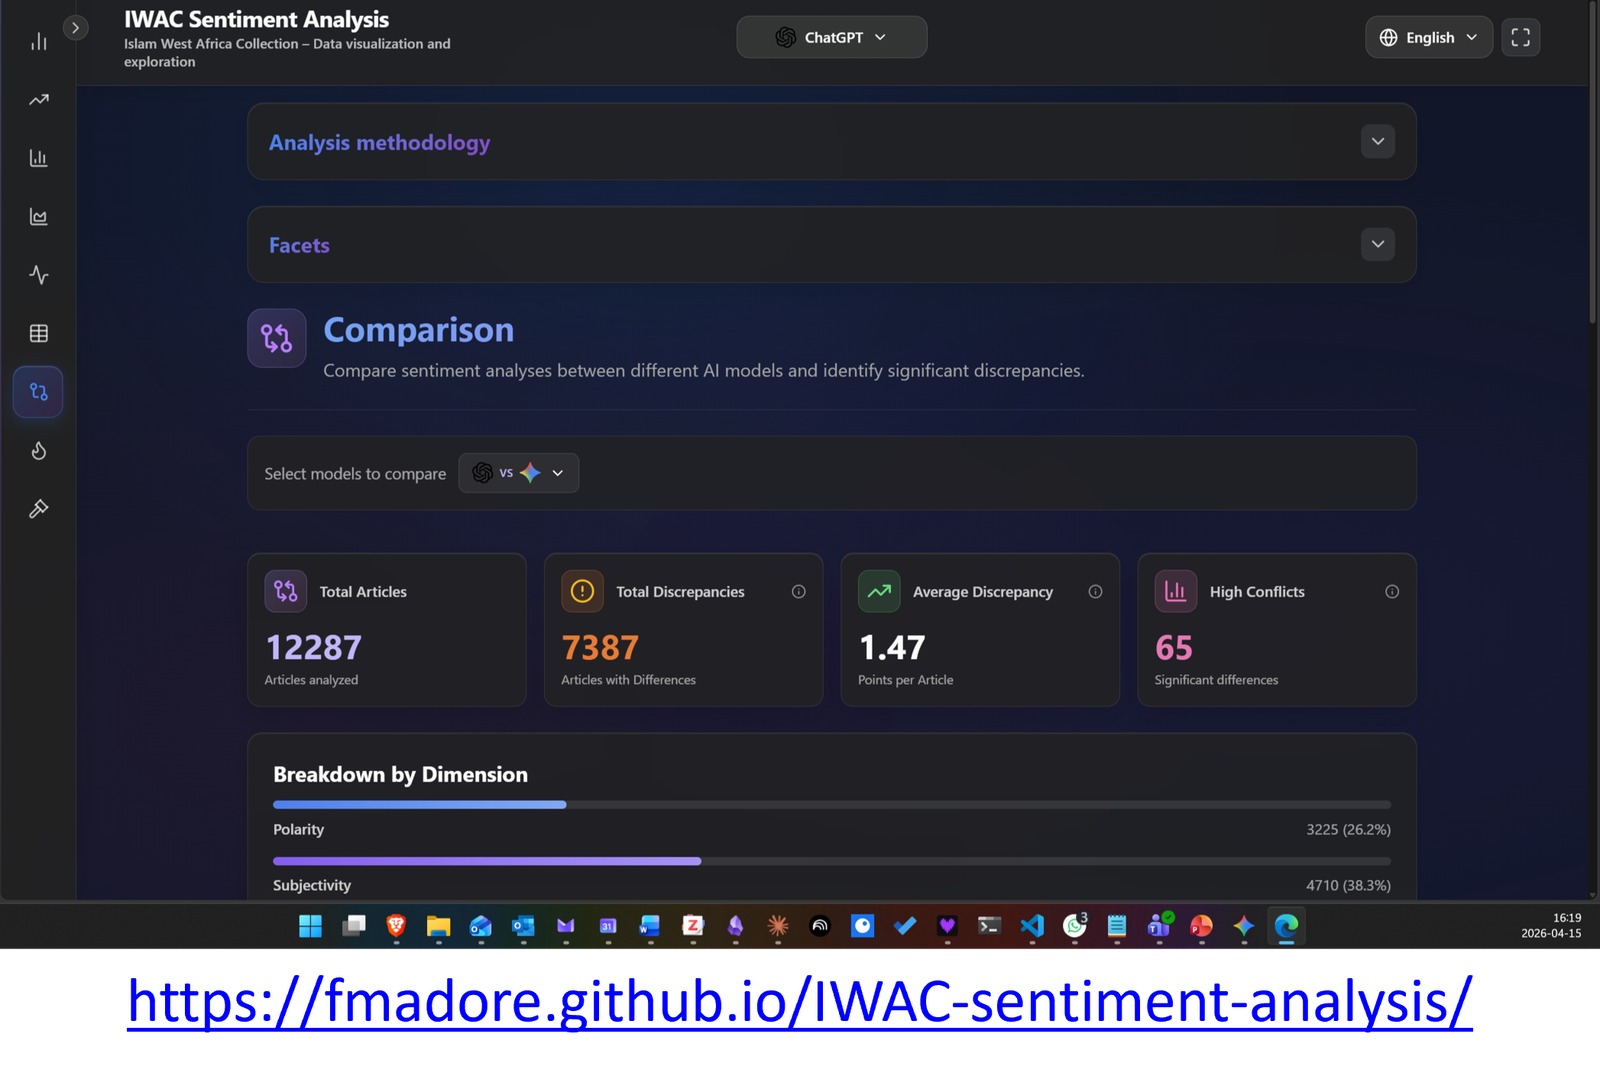Click the Subjectivity progress bar
Image resolution: width=1600 pixels, height=1076 pixels.
click(832, 861)
